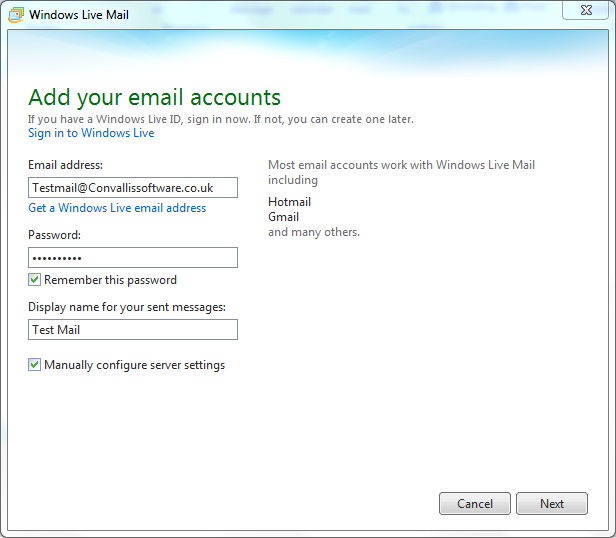Click the 'Password:' label
The height and width of the screenshot is (538, 616).
[54, 235]
